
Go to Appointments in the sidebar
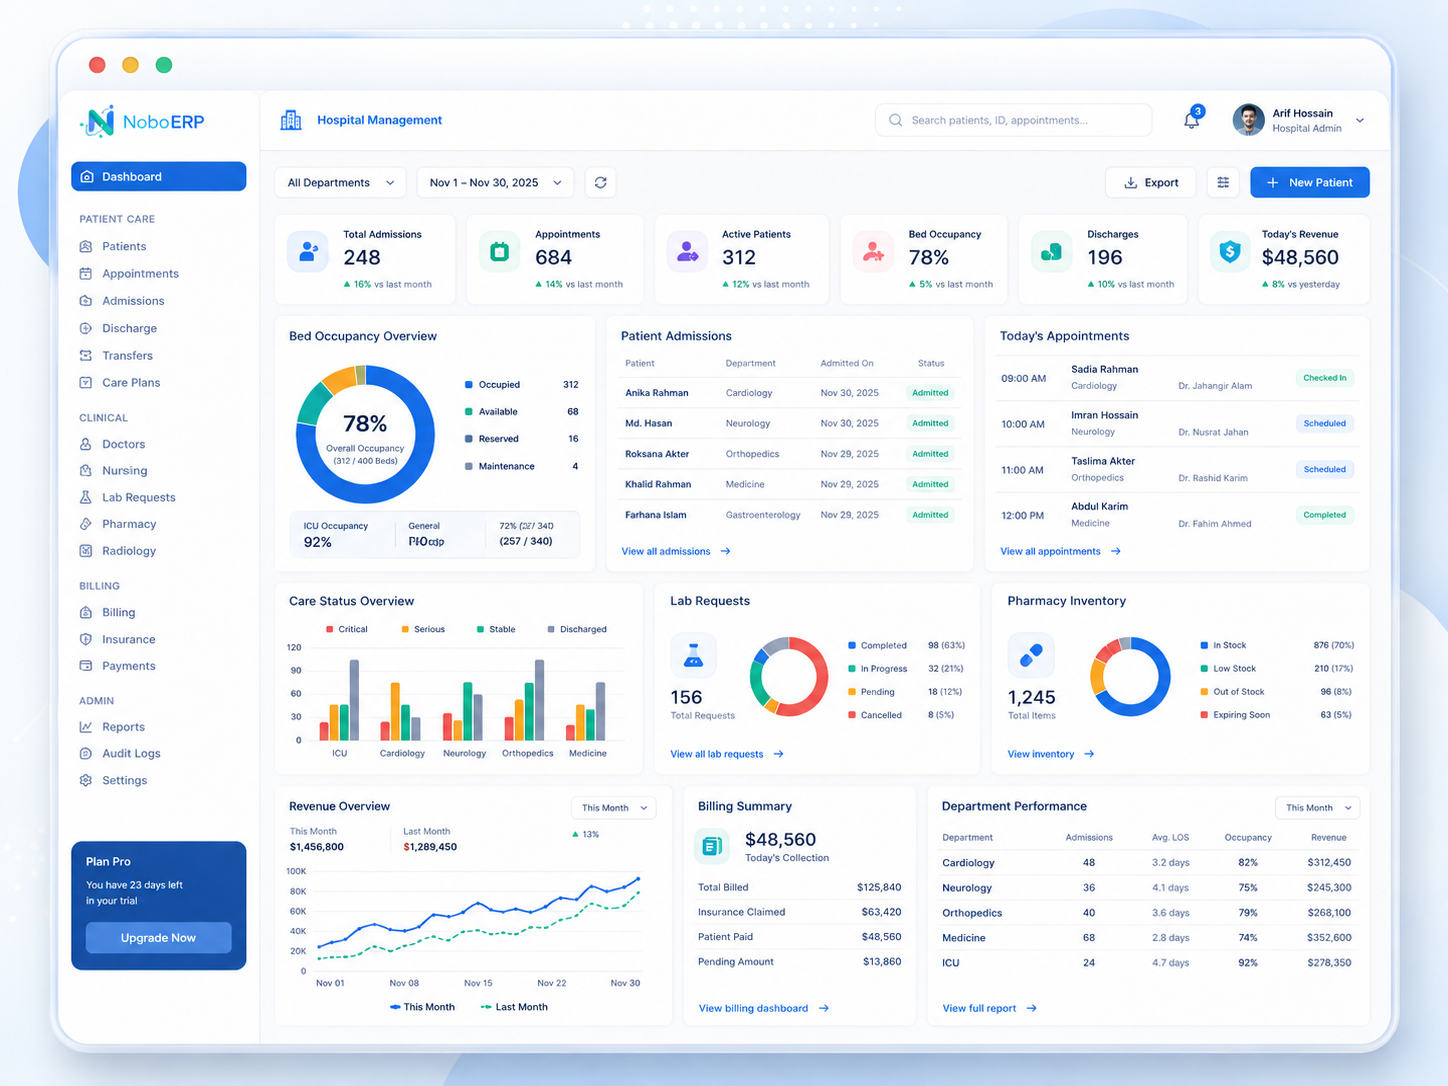pyautogui.click(x=140, y=273)
